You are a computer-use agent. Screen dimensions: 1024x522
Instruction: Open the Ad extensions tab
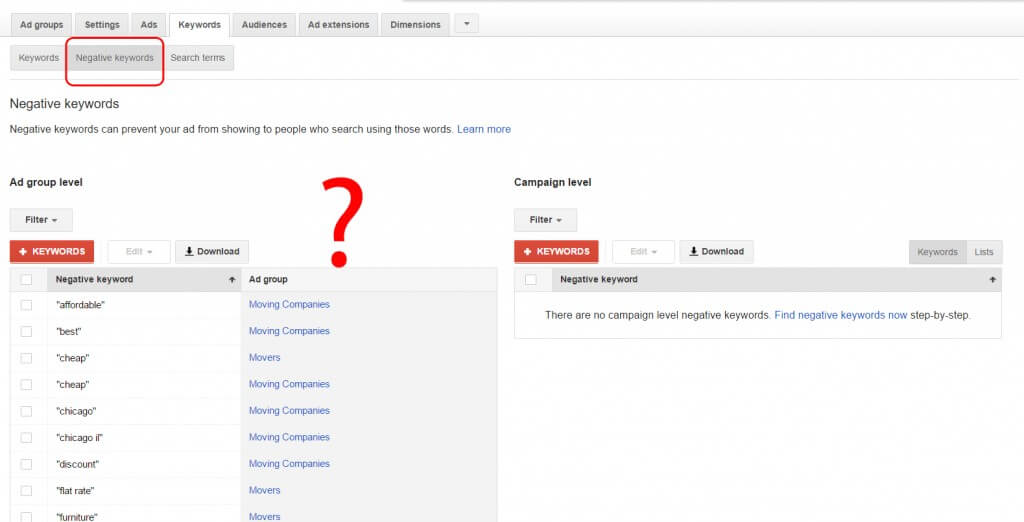[x=338, y=25]
